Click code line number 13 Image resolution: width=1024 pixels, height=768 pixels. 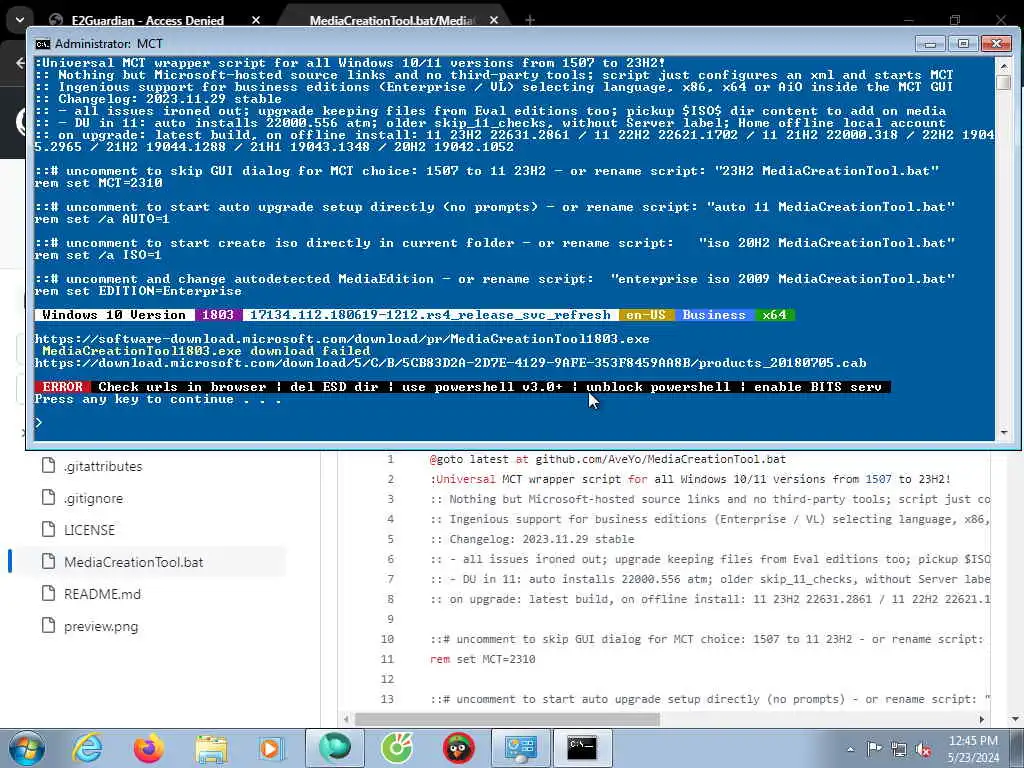pos(387,699)
